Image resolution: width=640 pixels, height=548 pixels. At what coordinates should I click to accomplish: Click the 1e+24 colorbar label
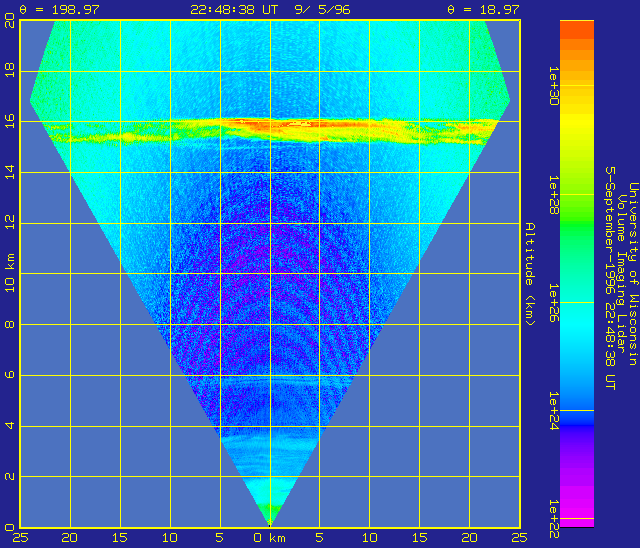[x=553, y=410]
